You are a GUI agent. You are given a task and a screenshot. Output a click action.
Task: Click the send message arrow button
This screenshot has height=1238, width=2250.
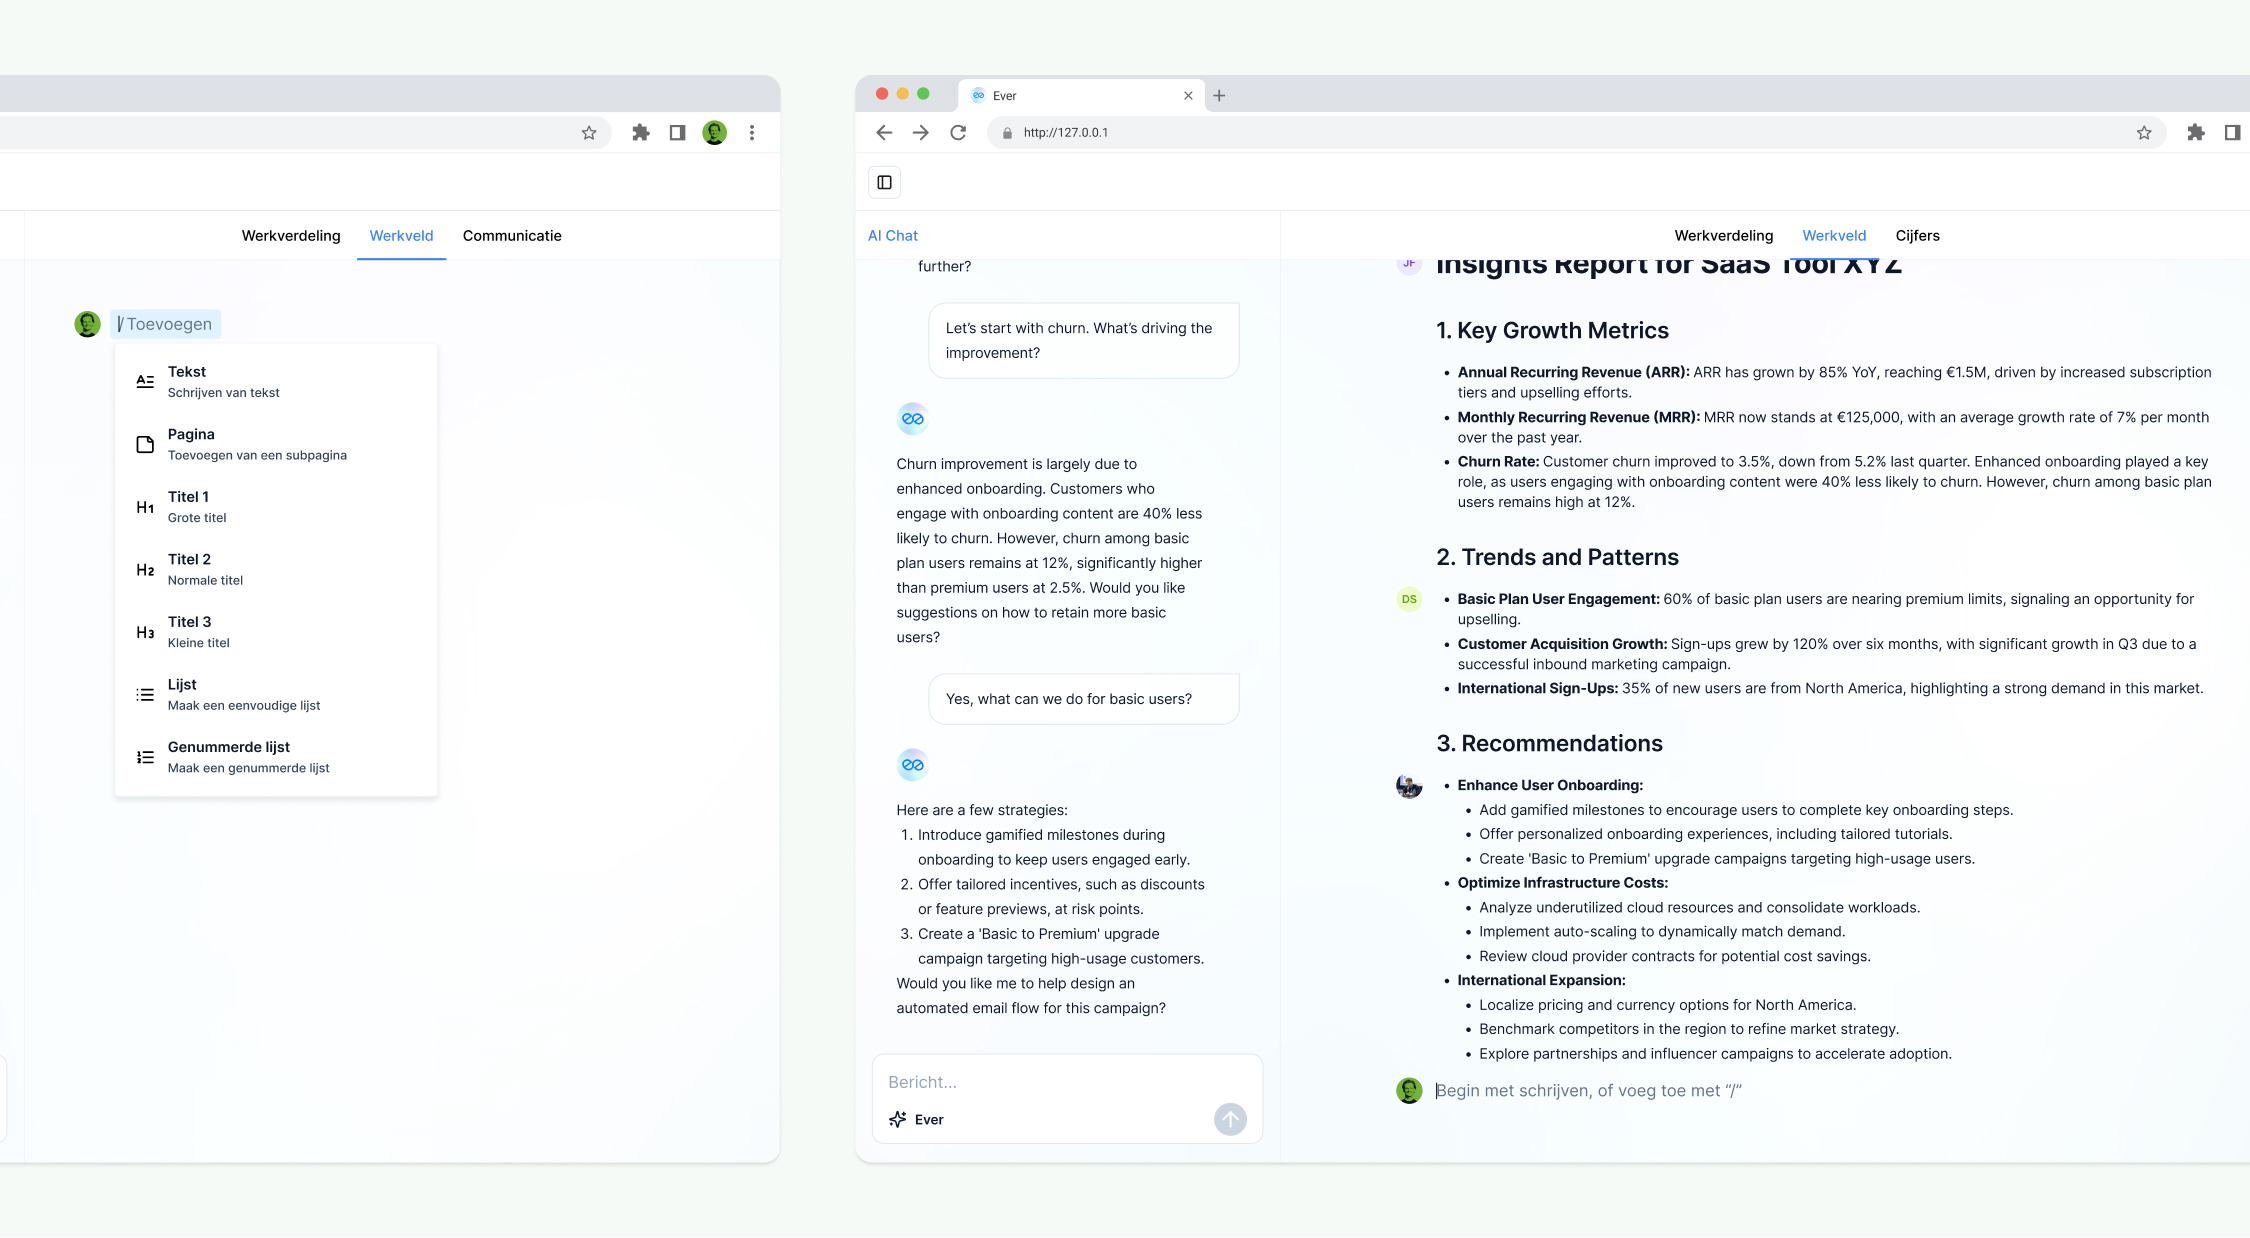(x=1230, y=1119)
